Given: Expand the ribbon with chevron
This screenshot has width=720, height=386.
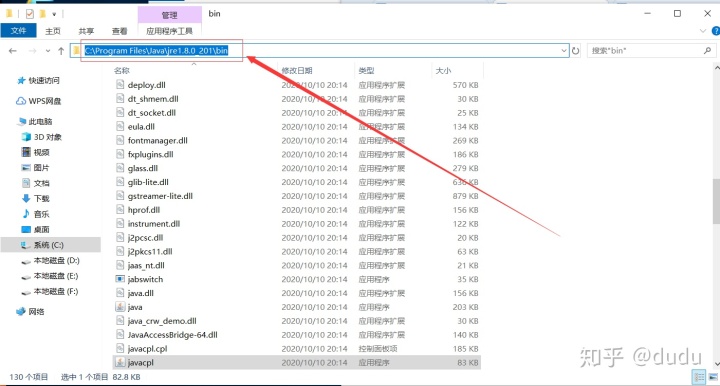Looking at the screenshot, I should [703, 31].
